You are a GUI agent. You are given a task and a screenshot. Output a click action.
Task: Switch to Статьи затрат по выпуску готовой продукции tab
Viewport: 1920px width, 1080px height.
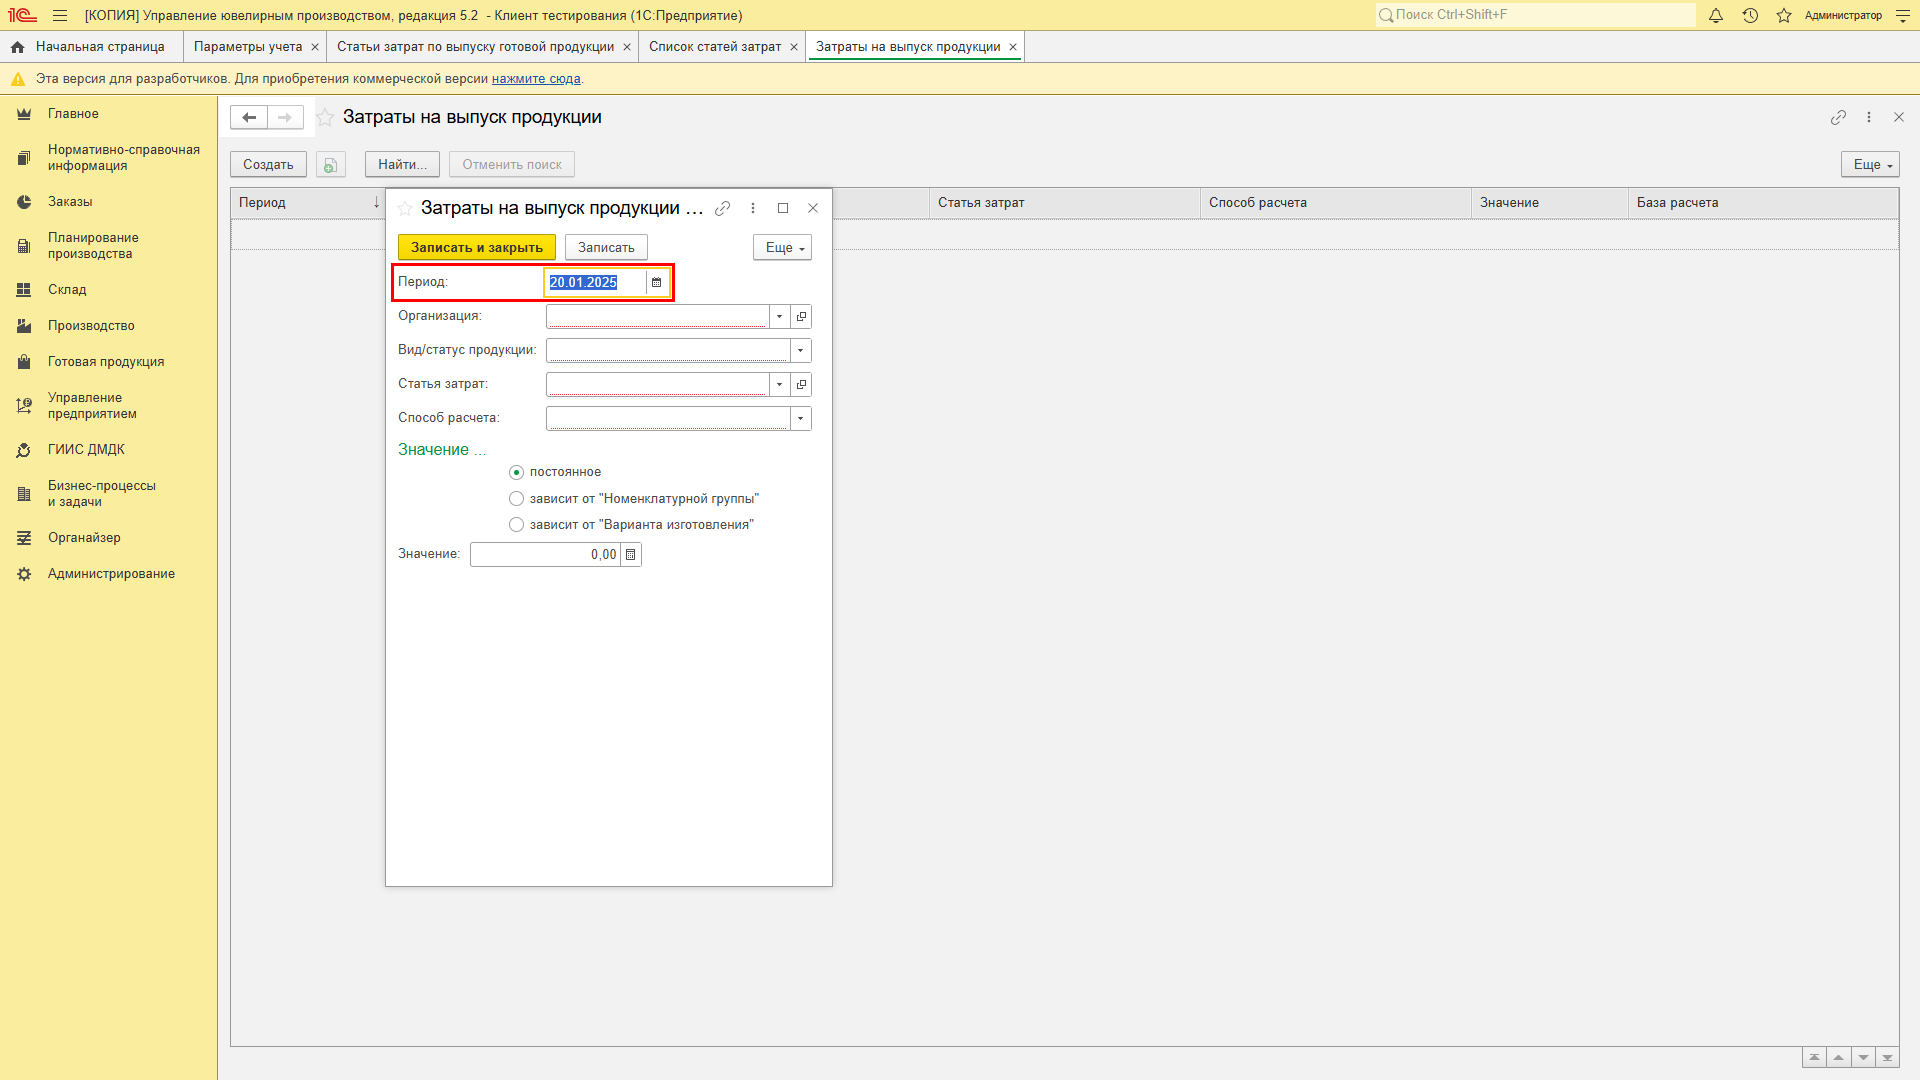pos(476,47)
